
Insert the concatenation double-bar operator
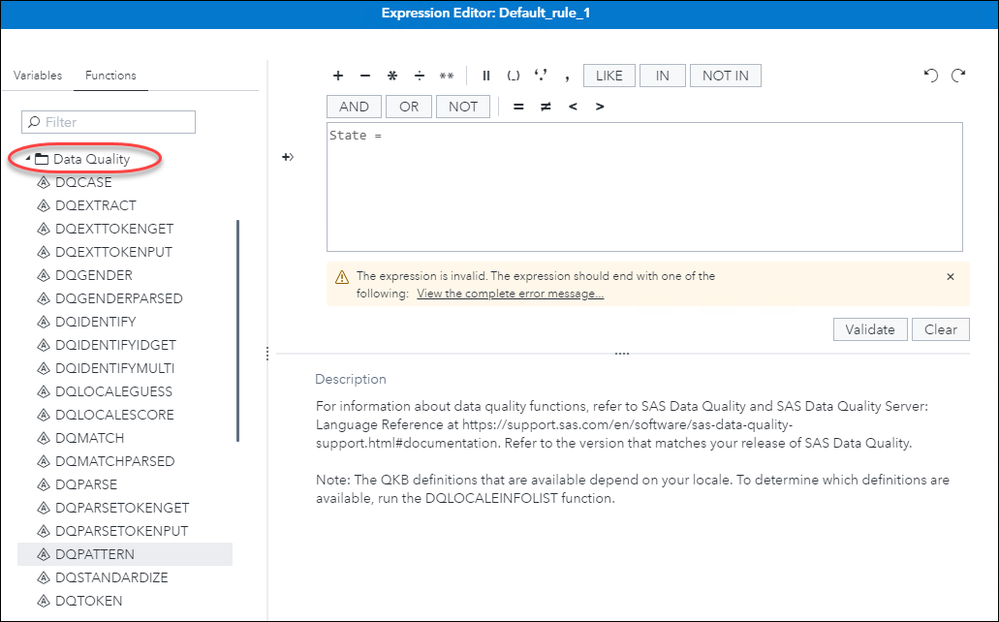click(x=487, y=76)
